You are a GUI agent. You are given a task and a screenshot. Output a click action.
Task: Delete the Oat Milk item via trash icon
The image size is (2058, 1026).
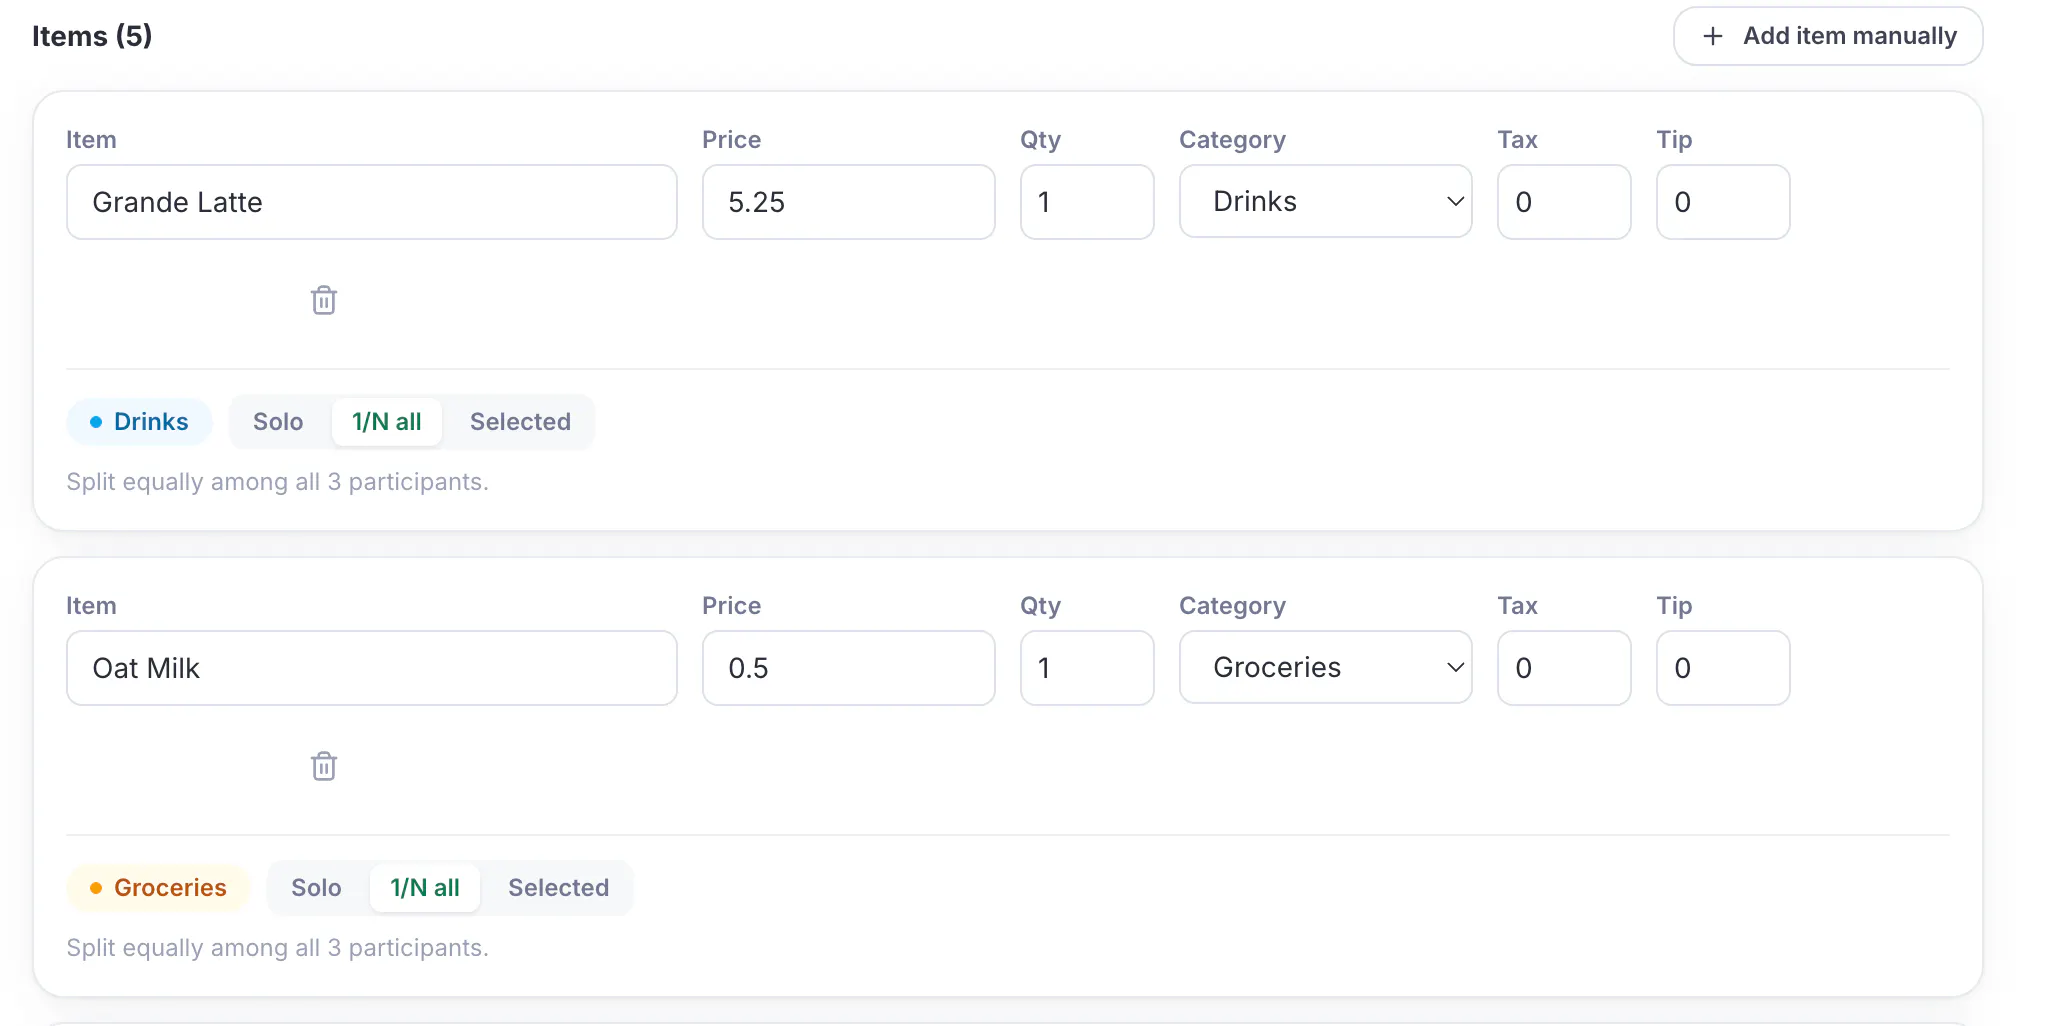(x=324, y=766)
